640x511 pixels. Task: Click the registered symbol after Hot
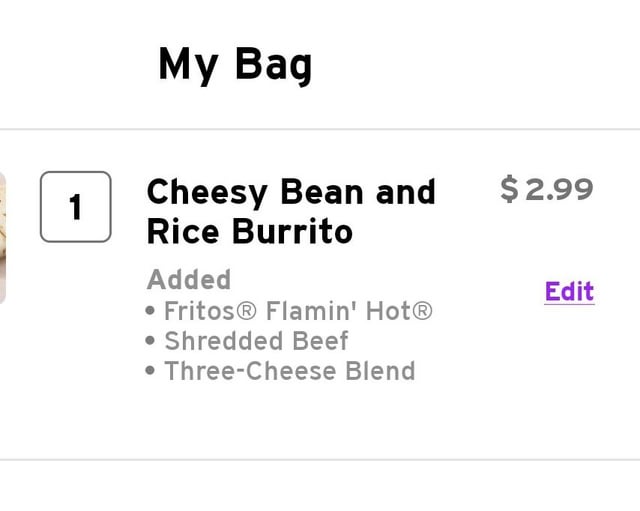[x=422, y=311]
